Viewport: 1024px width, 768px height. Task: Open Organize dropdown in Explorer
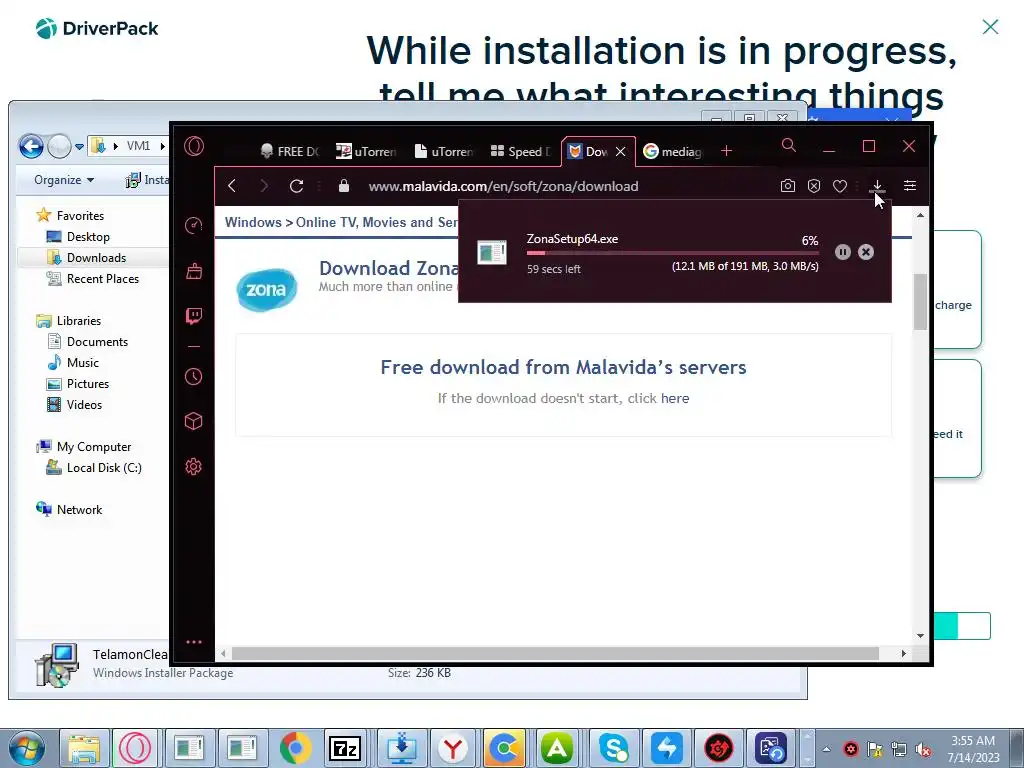[x=64, y=180]
